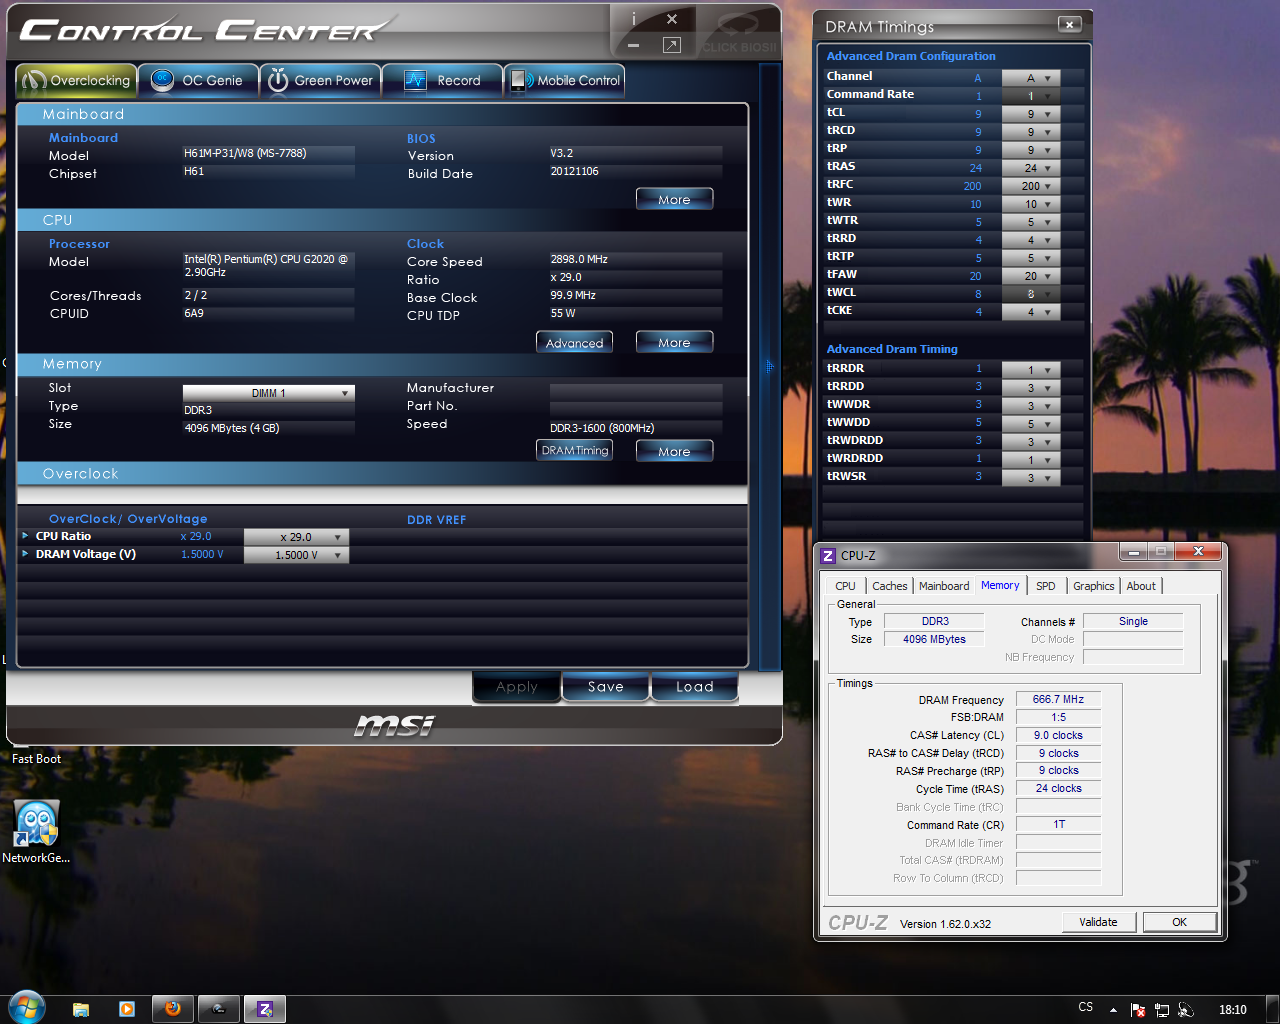Viewport: 1280px width, 1024px height.
Task: Open Windows Explorer from the taskbar
Action: pos(81,1009)
